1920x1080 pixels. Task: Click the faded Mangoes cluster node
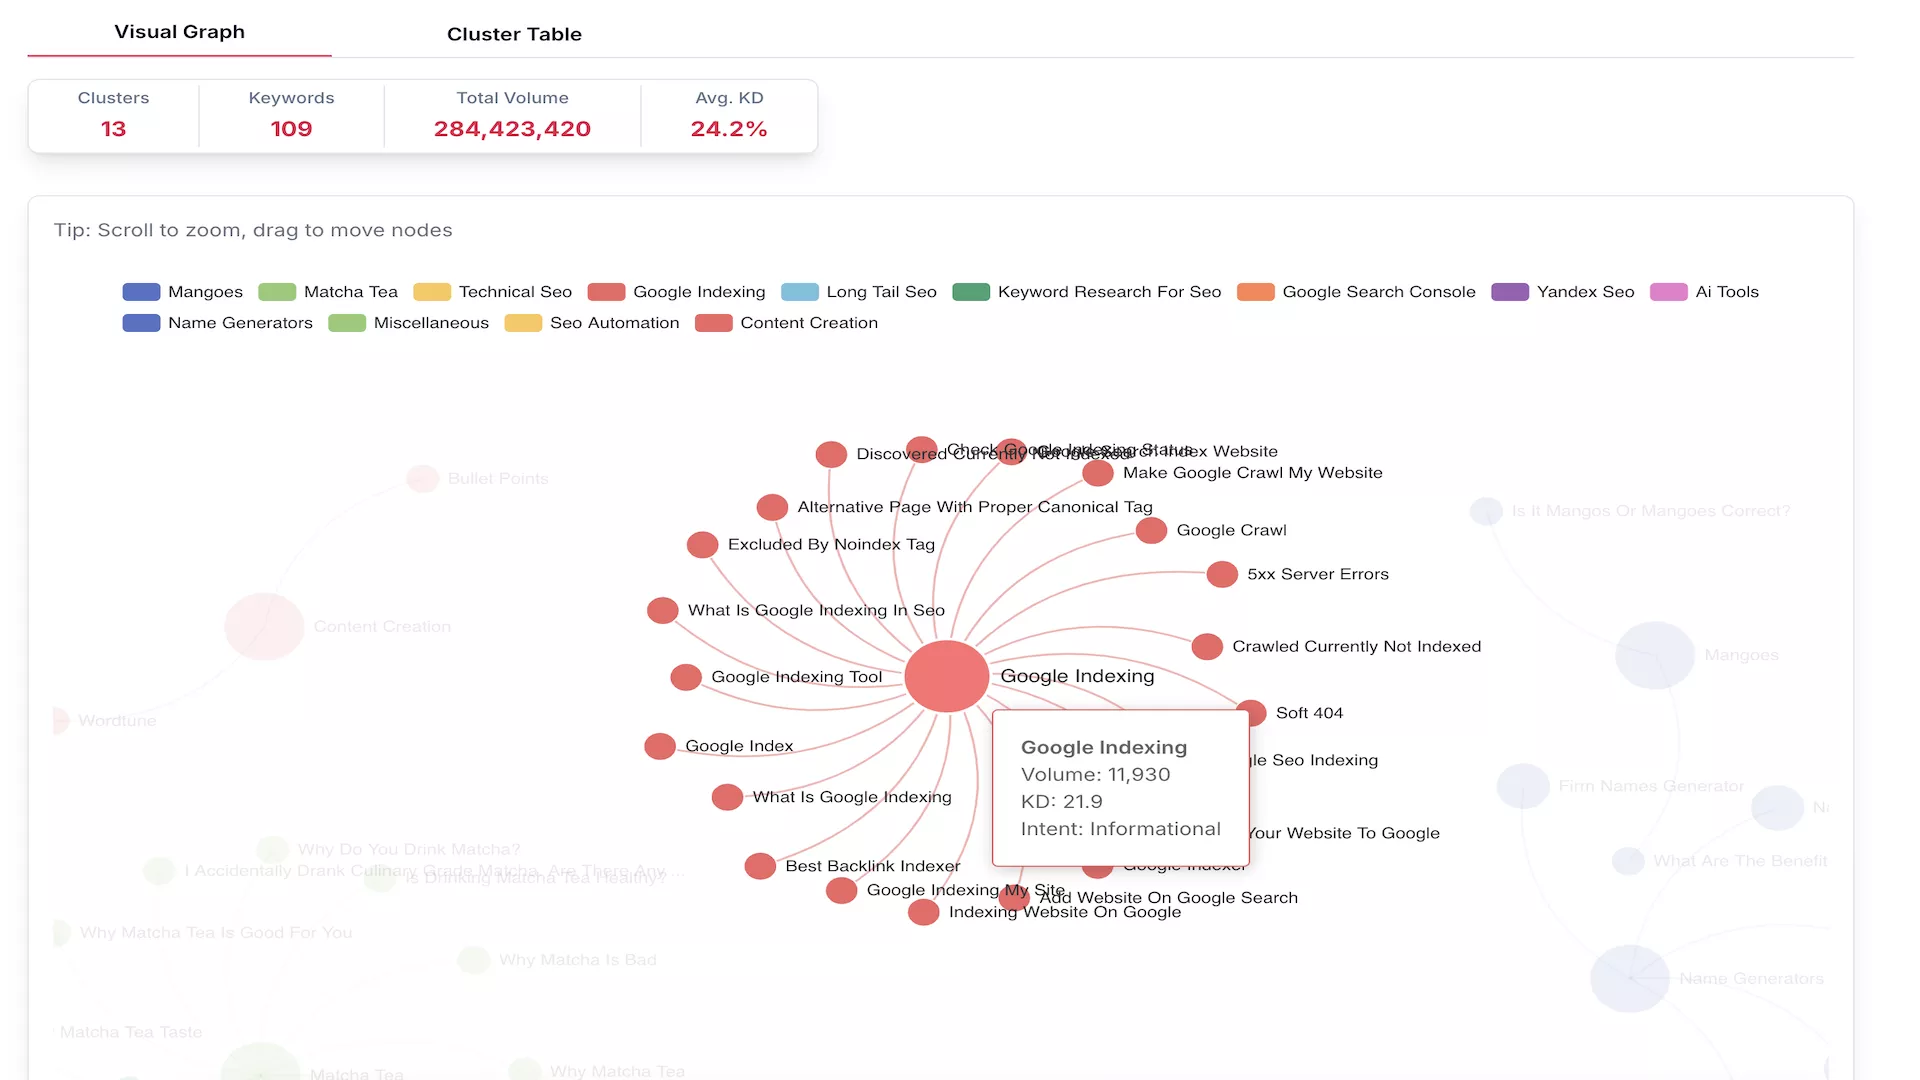(1655, 655)
